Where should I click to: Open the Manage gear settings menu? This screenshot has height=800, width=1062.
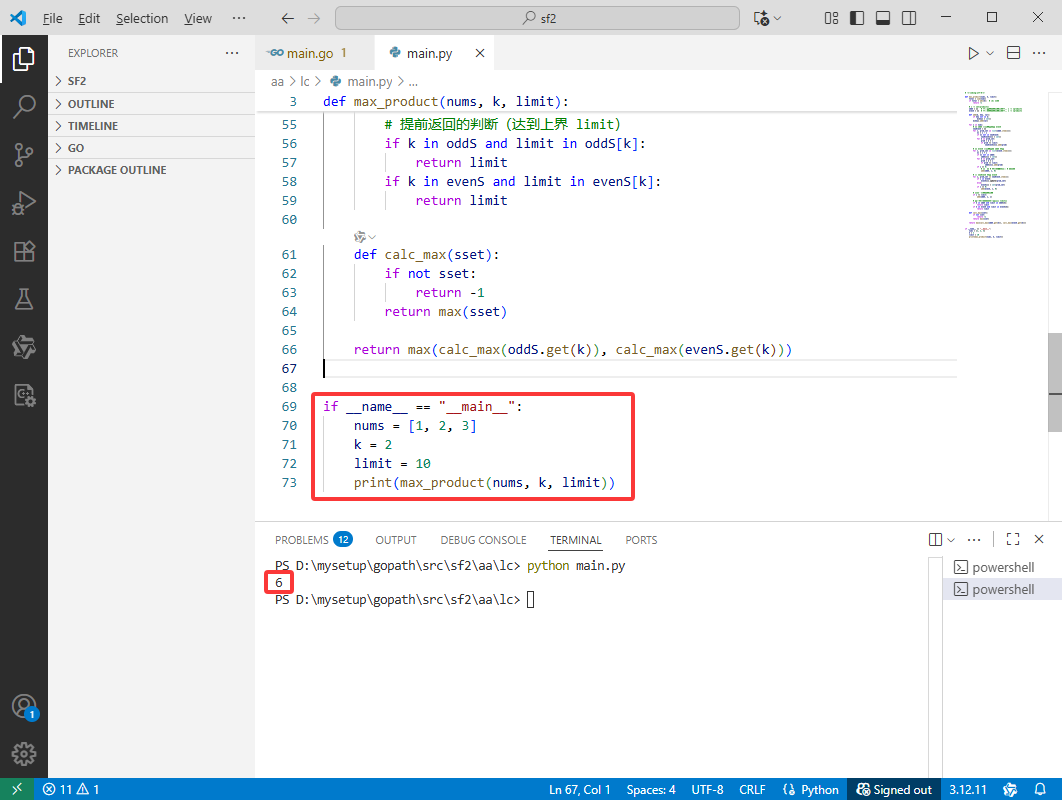coord(24,754)
